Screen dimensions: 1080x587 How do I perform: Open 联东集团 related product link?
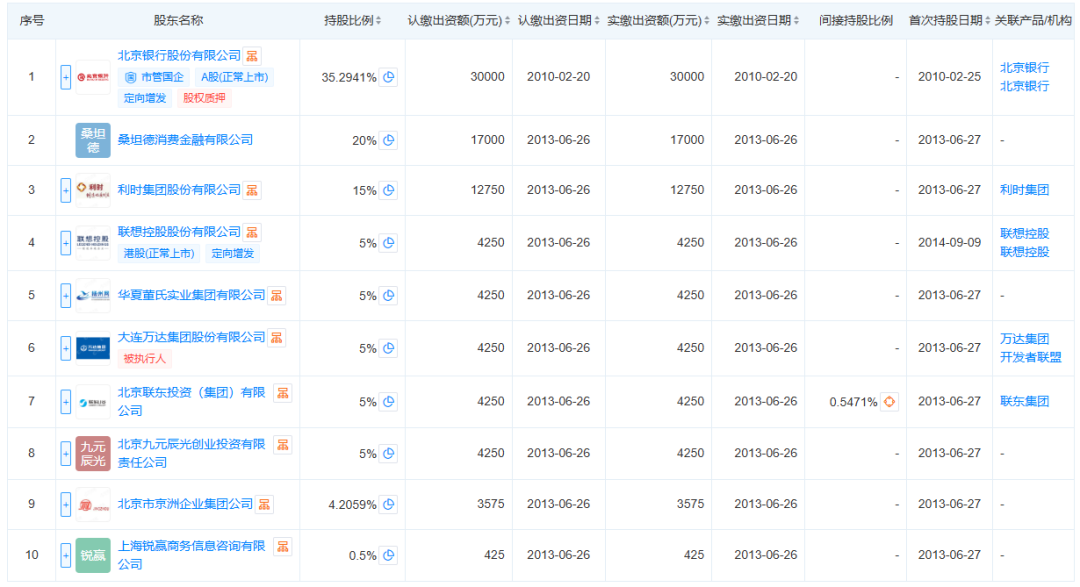1024,402
